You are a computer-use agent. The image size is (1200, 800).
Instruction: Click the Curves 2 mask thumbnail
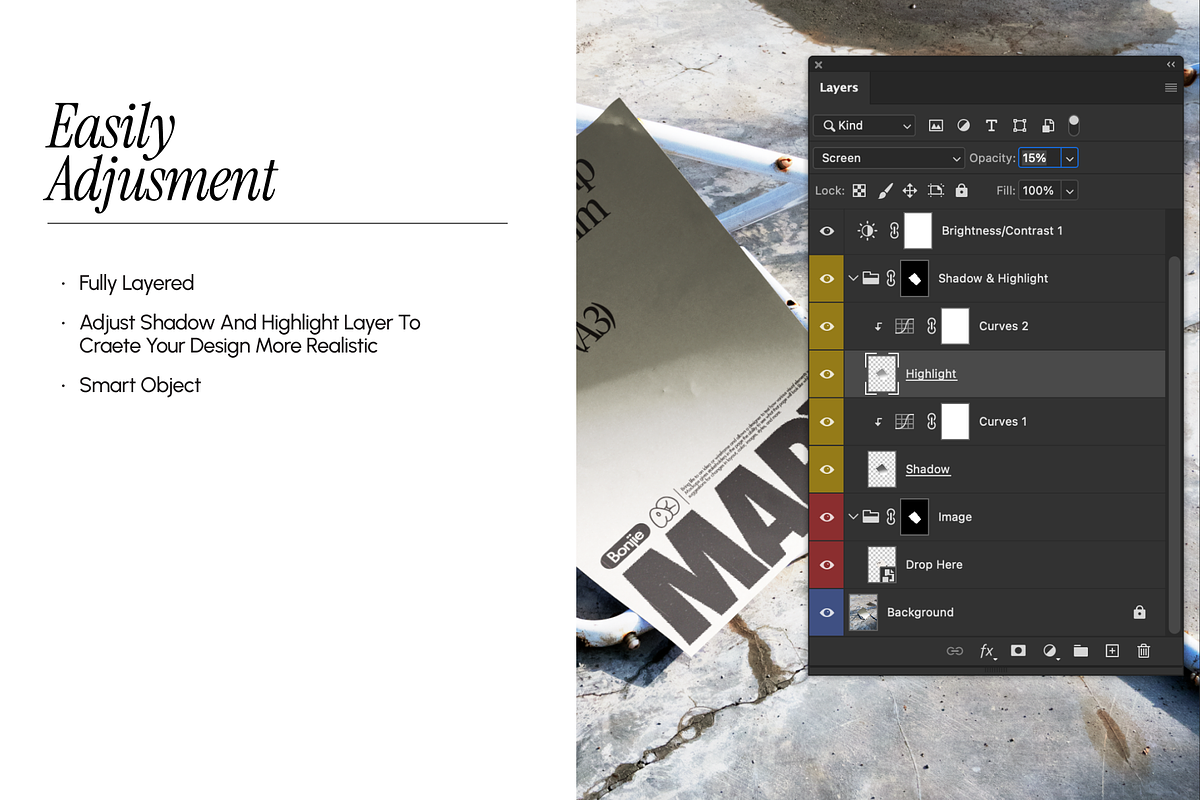pyautogui.click(x=955, y=326)
